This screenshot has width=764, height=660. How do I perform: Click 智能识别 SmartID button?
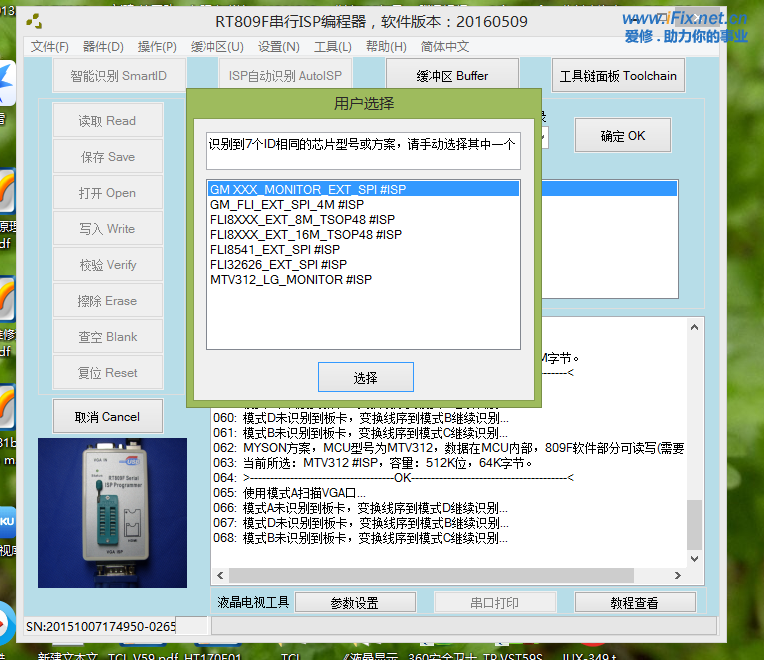click(119, 75)
